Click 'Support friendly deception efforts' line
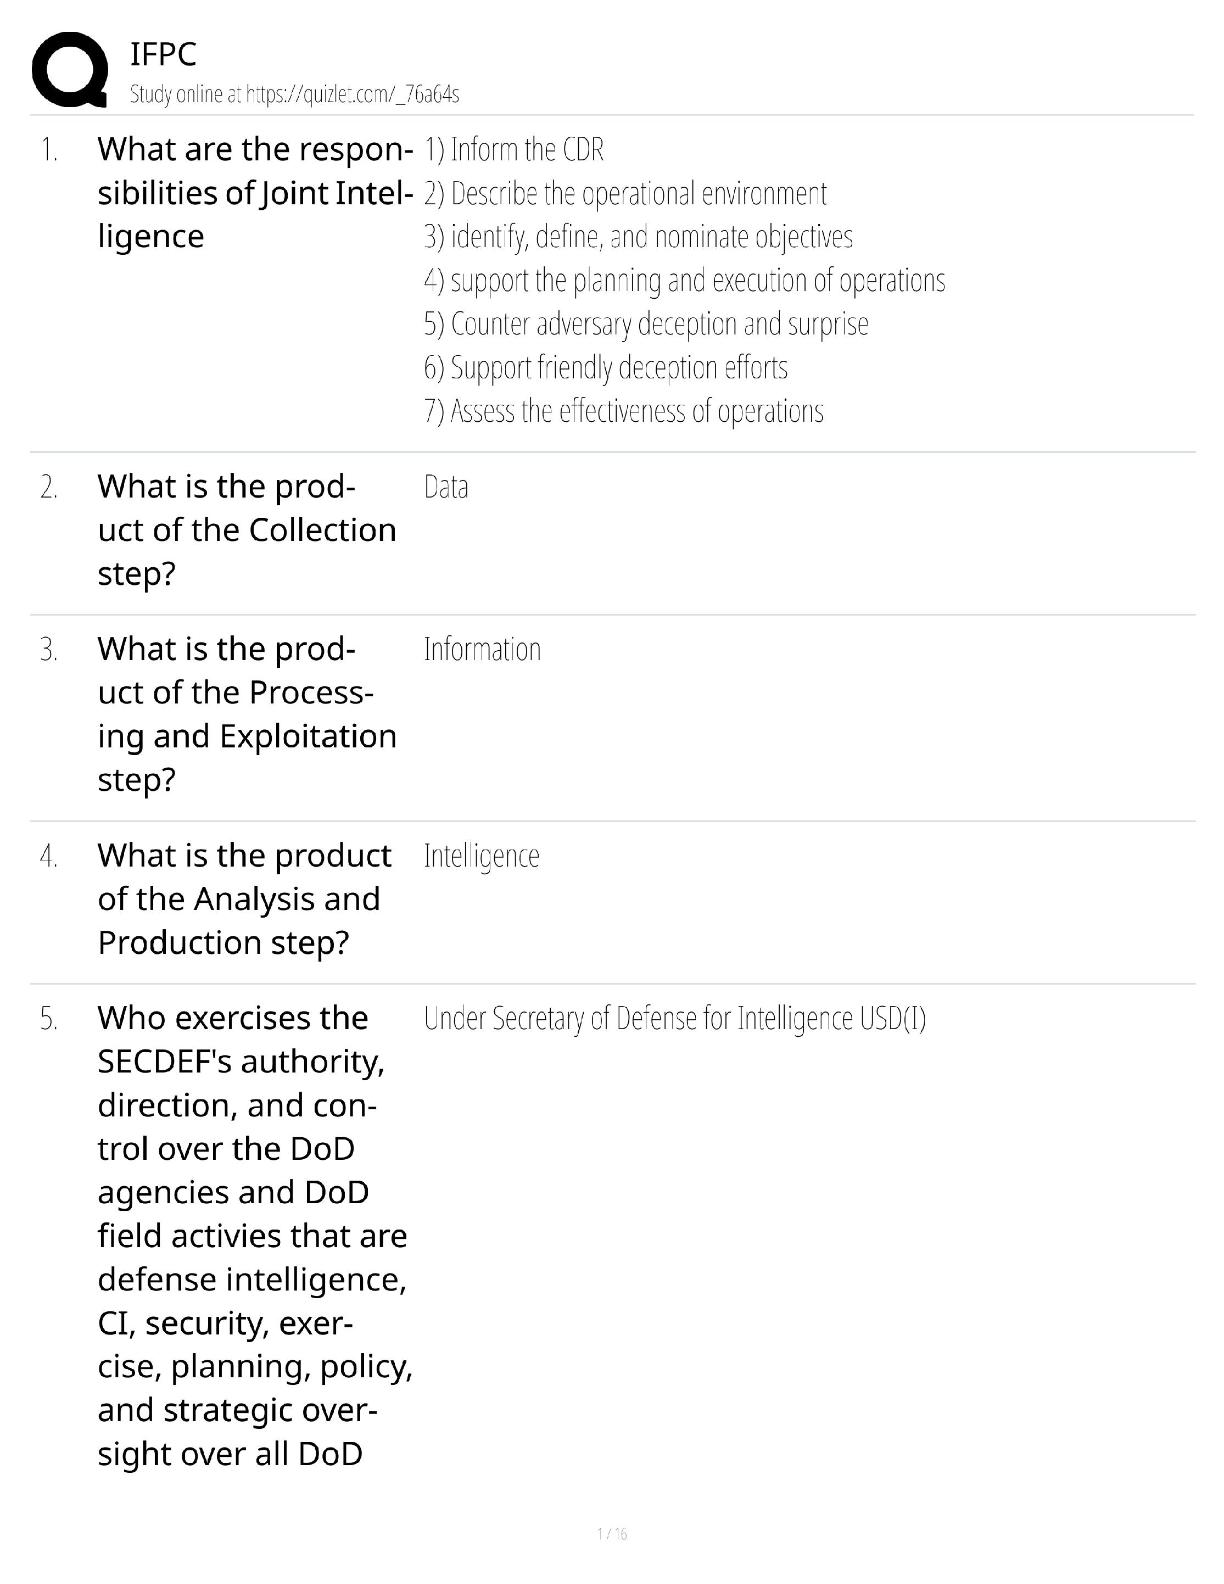This screenshot has width=1224, height=1584. [606, 368]
